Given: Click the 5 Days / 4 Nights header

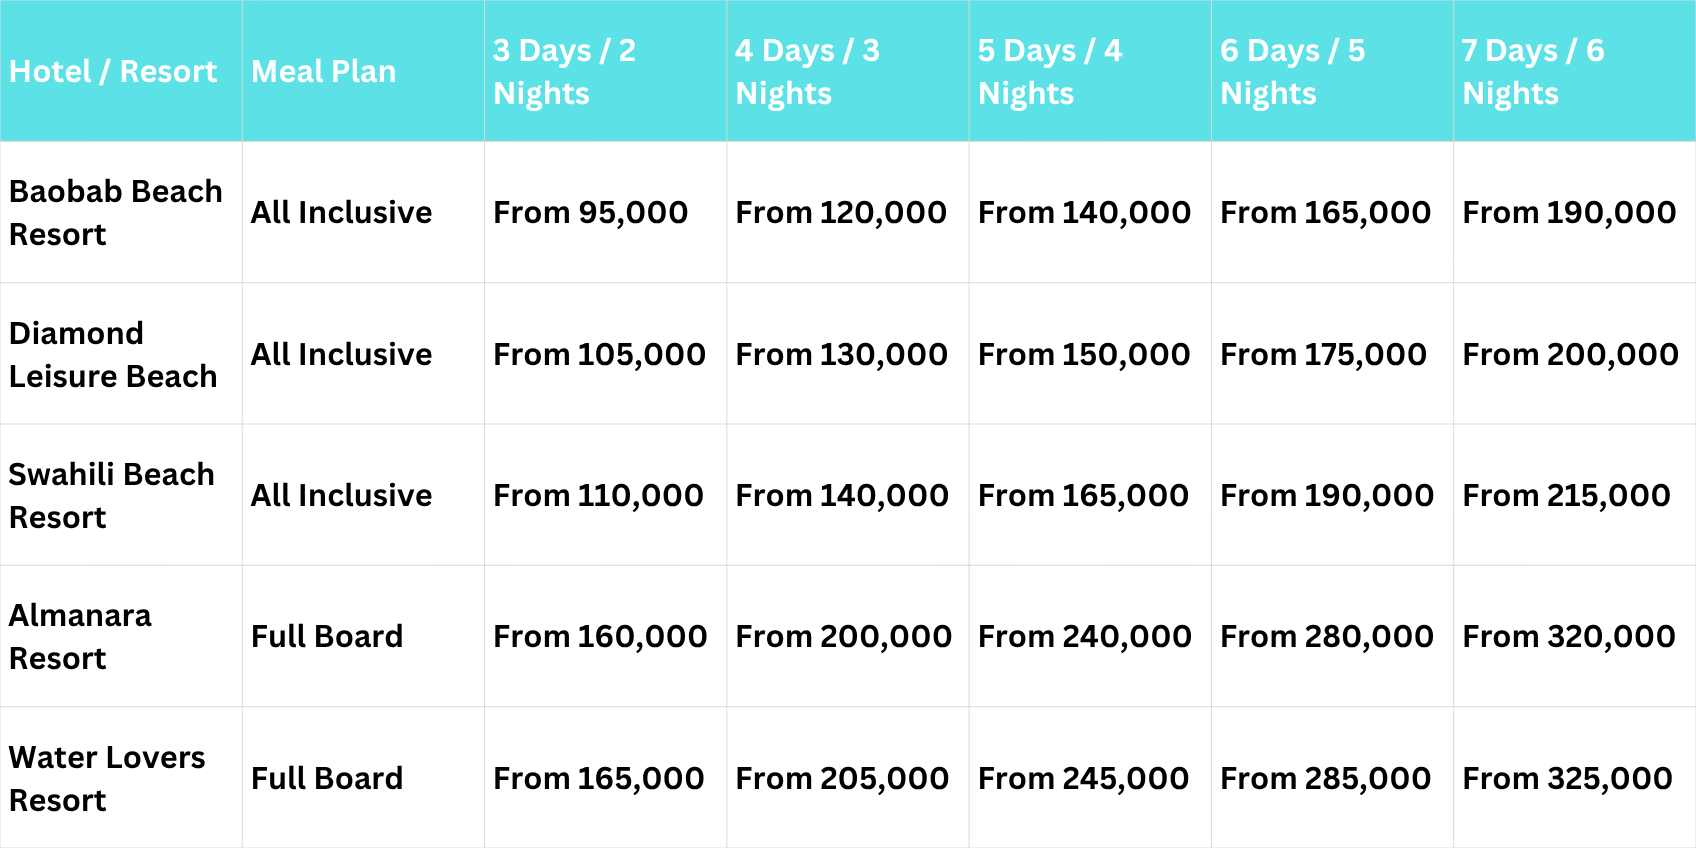Looking at the screenshot, I should point(1050,72).
